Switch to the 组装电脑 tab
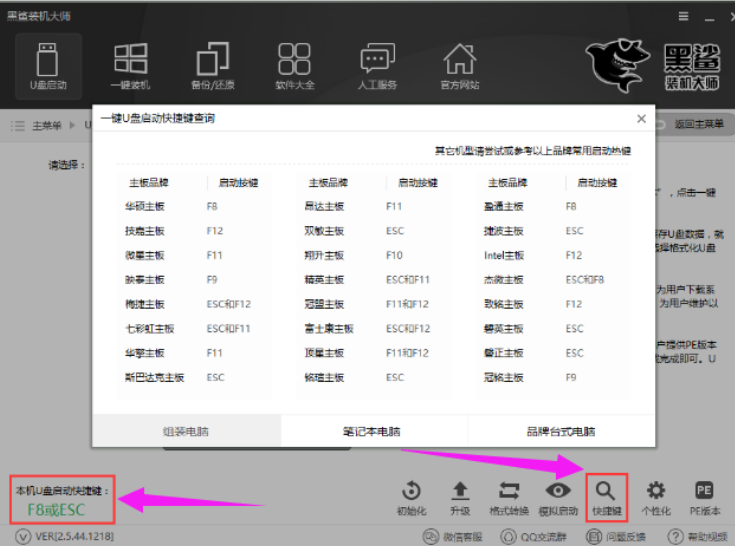Screen dimensions: 735x546 (x=186, y=431)
